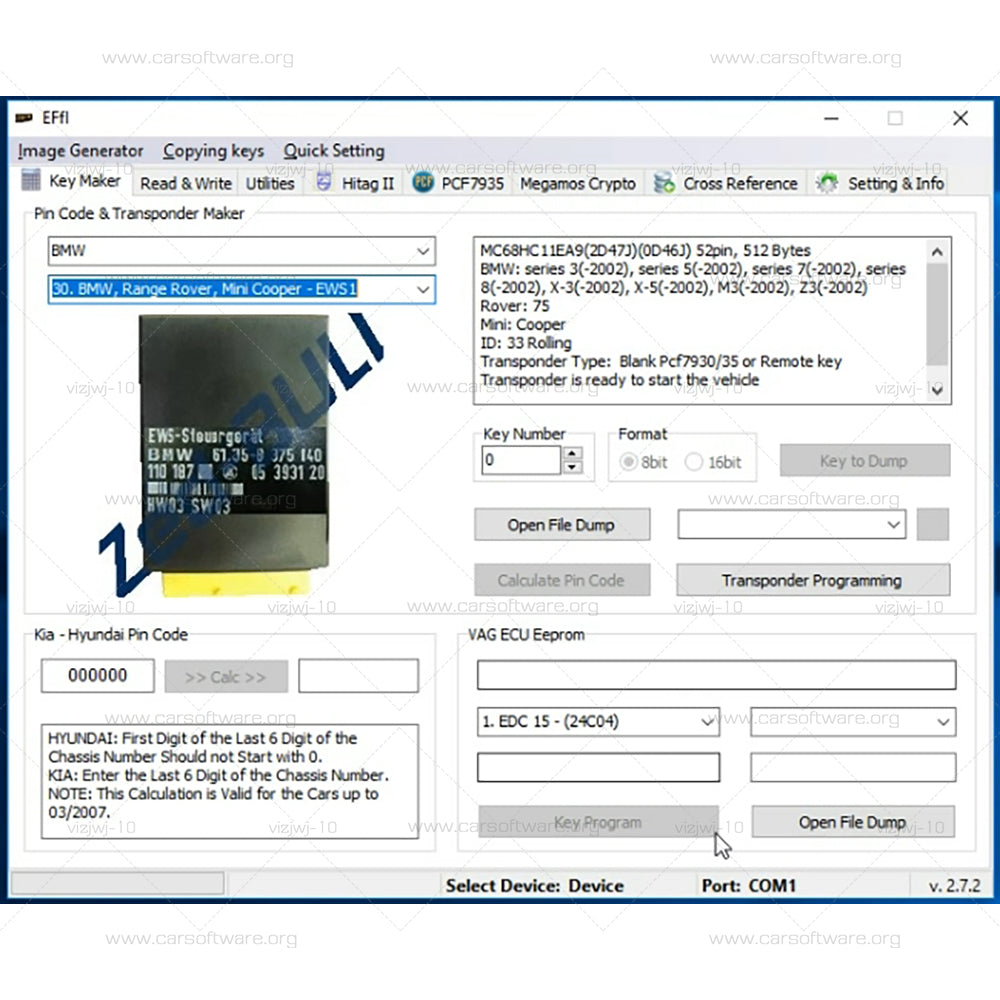Click the top VAG ECU Eeprom text field
This screenshot has width=1000, height=1000.
(x=716, y=675)
